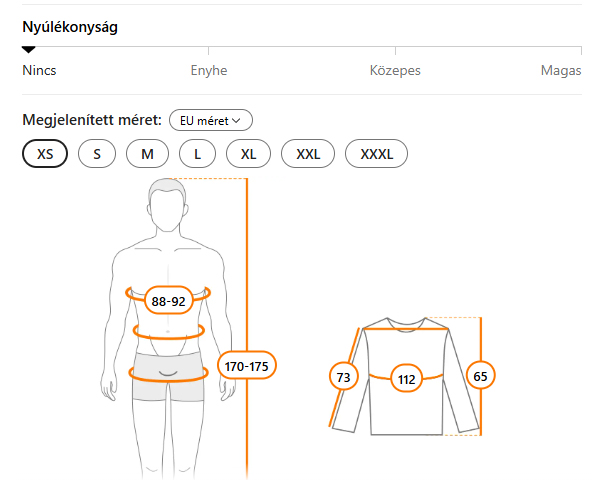Pick the M size pill

click(x=147, y=154)
